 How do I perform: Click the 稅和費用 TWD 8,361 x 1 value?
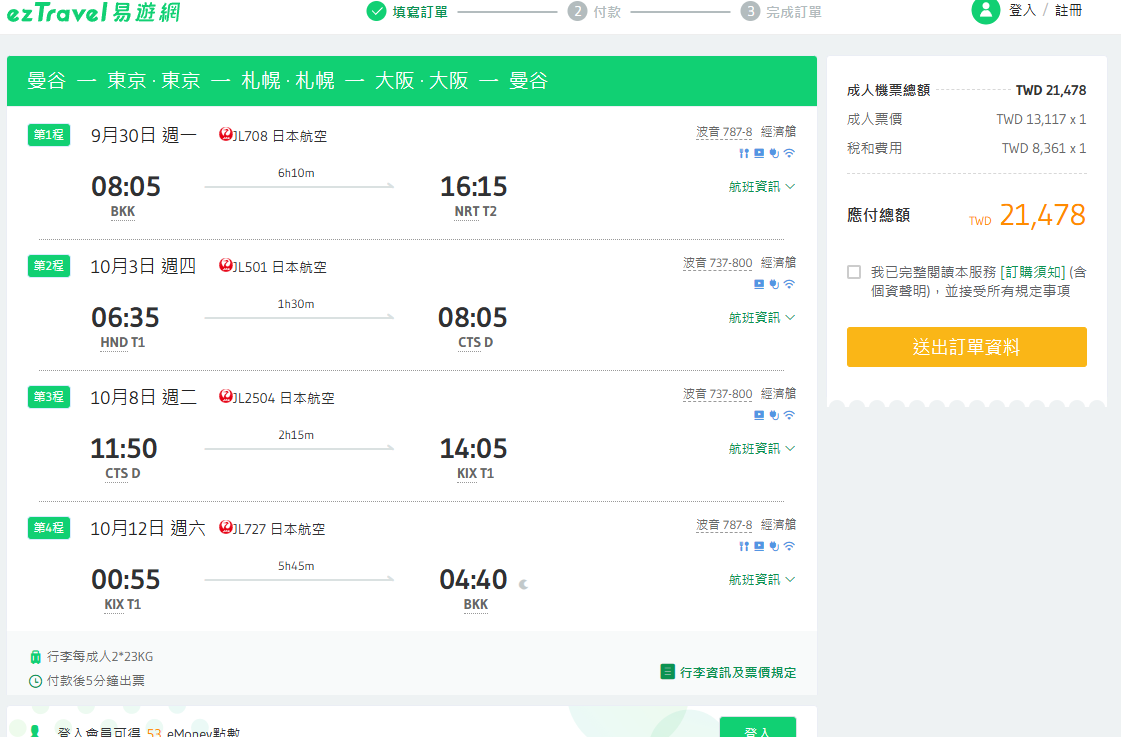1044,149
